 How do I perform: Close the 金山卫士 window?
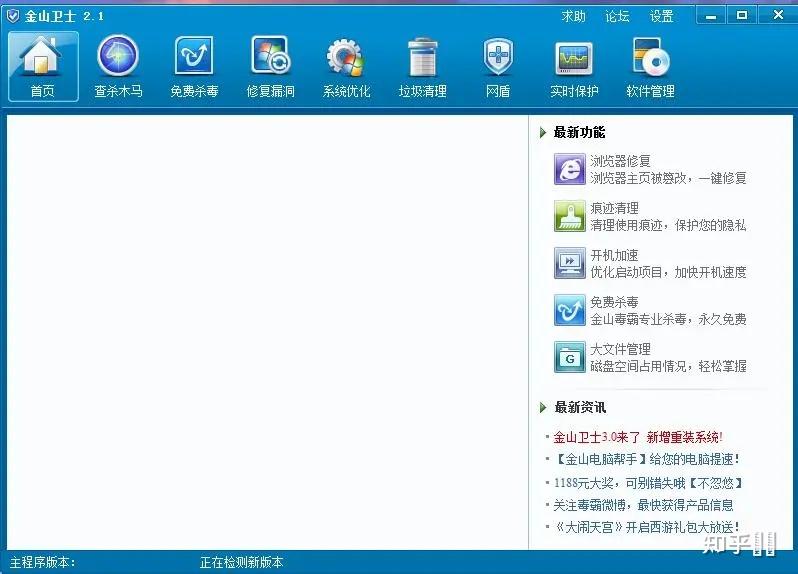[778, 16]
